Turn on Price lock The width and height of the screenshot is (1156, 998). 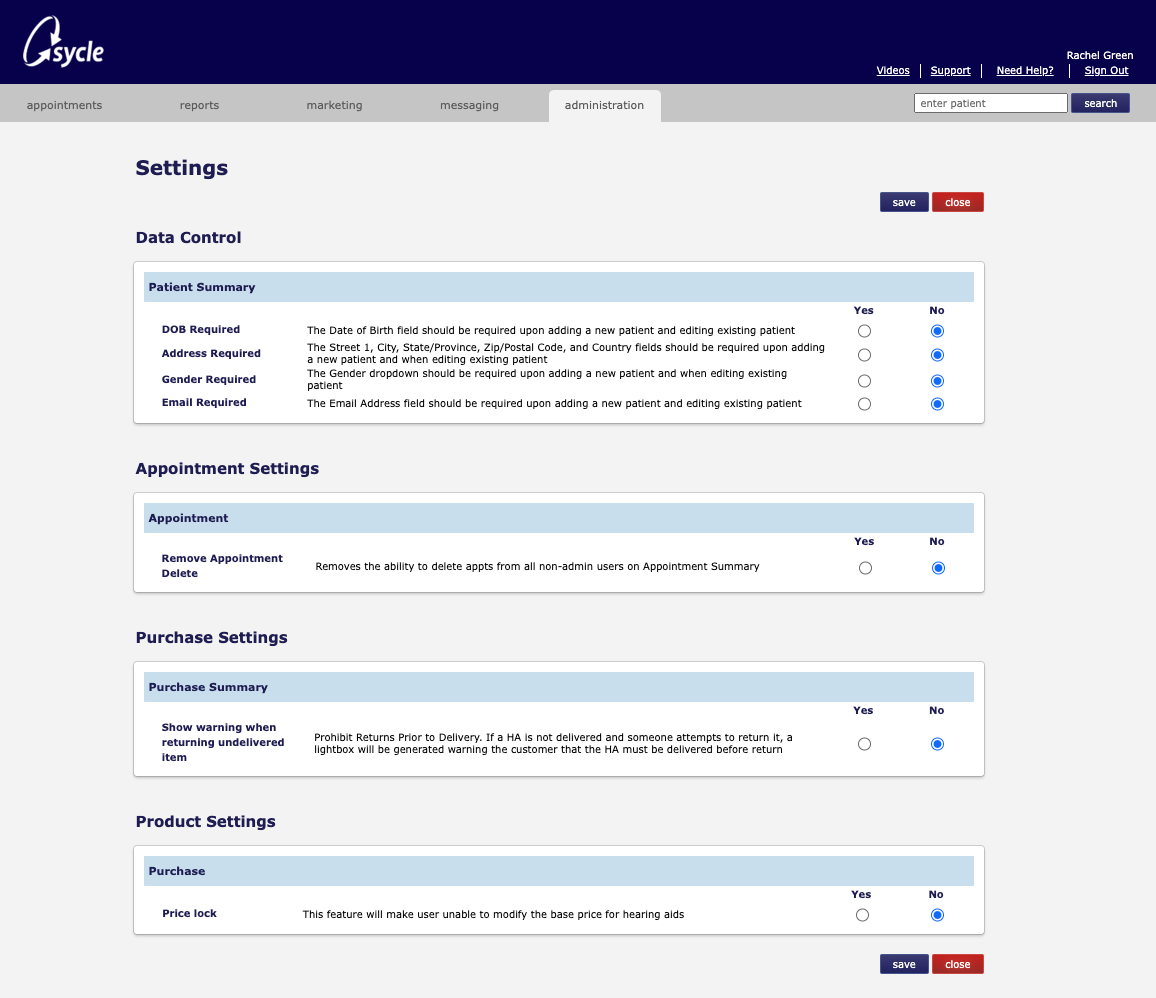[x=862, y=914]
